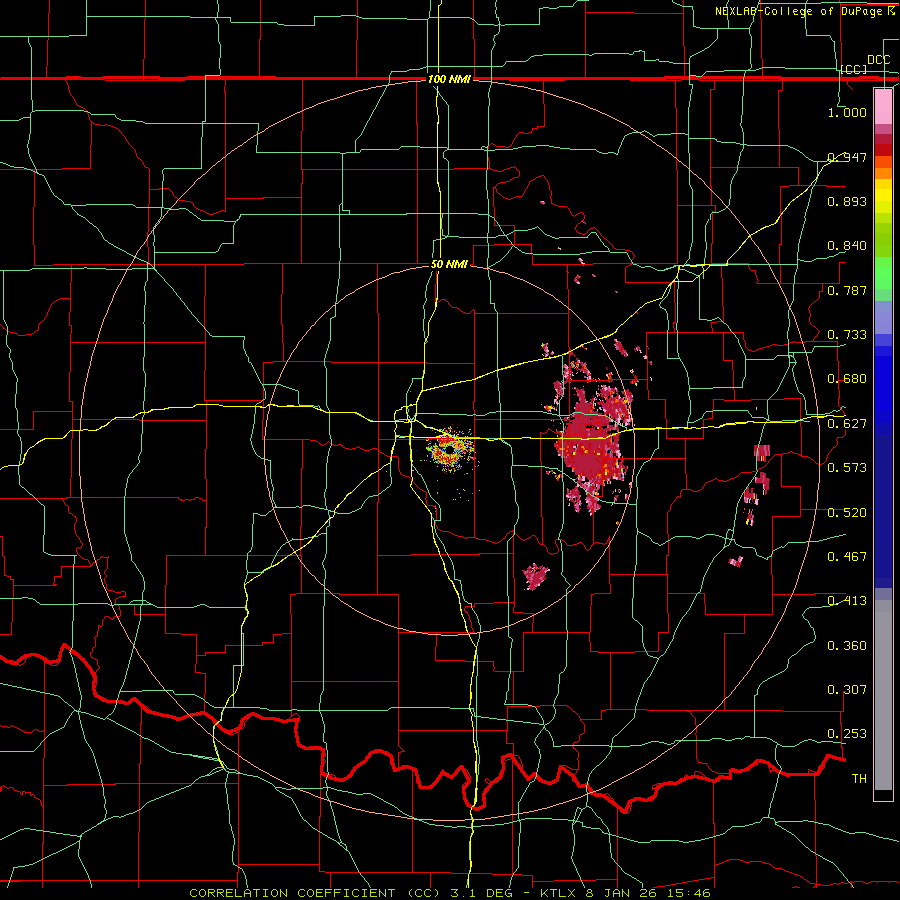900x900 pixels.
Task: Pick the bright green swatch on the color scale
Action: point(883,273)
